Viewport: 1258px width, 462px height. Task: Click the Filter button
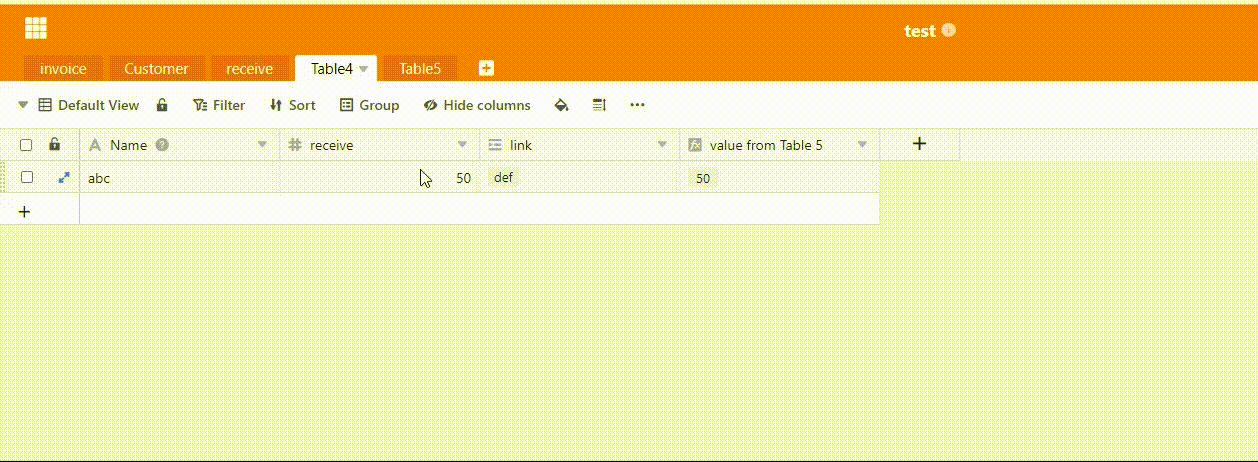[219, 105]
